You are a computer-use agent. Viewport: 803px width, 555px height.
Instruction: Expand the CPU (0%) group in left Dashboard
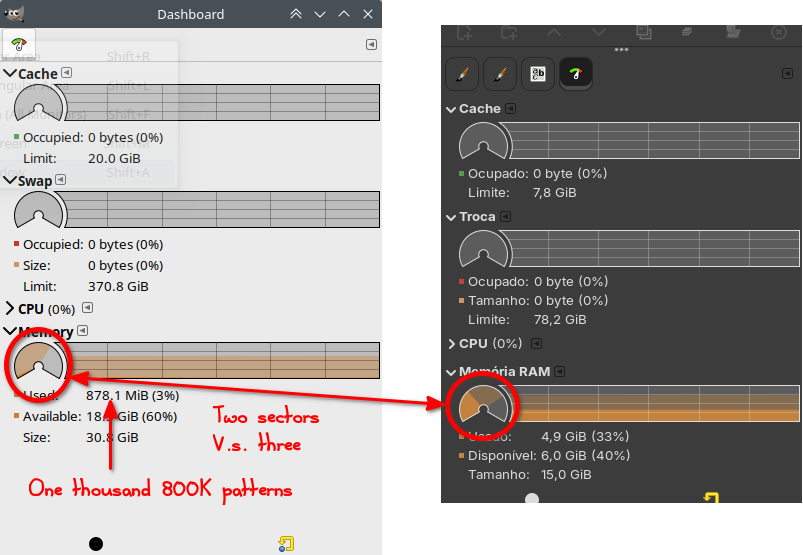[x=10, y=309]
